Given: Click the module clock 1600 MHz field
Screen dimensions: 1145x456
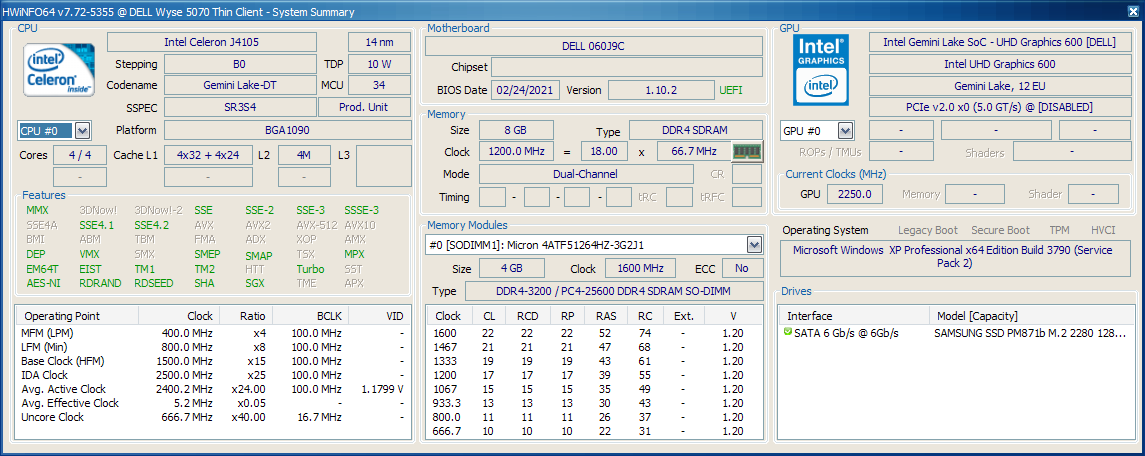Looking at the screenshot, I should tap(640, 267).
